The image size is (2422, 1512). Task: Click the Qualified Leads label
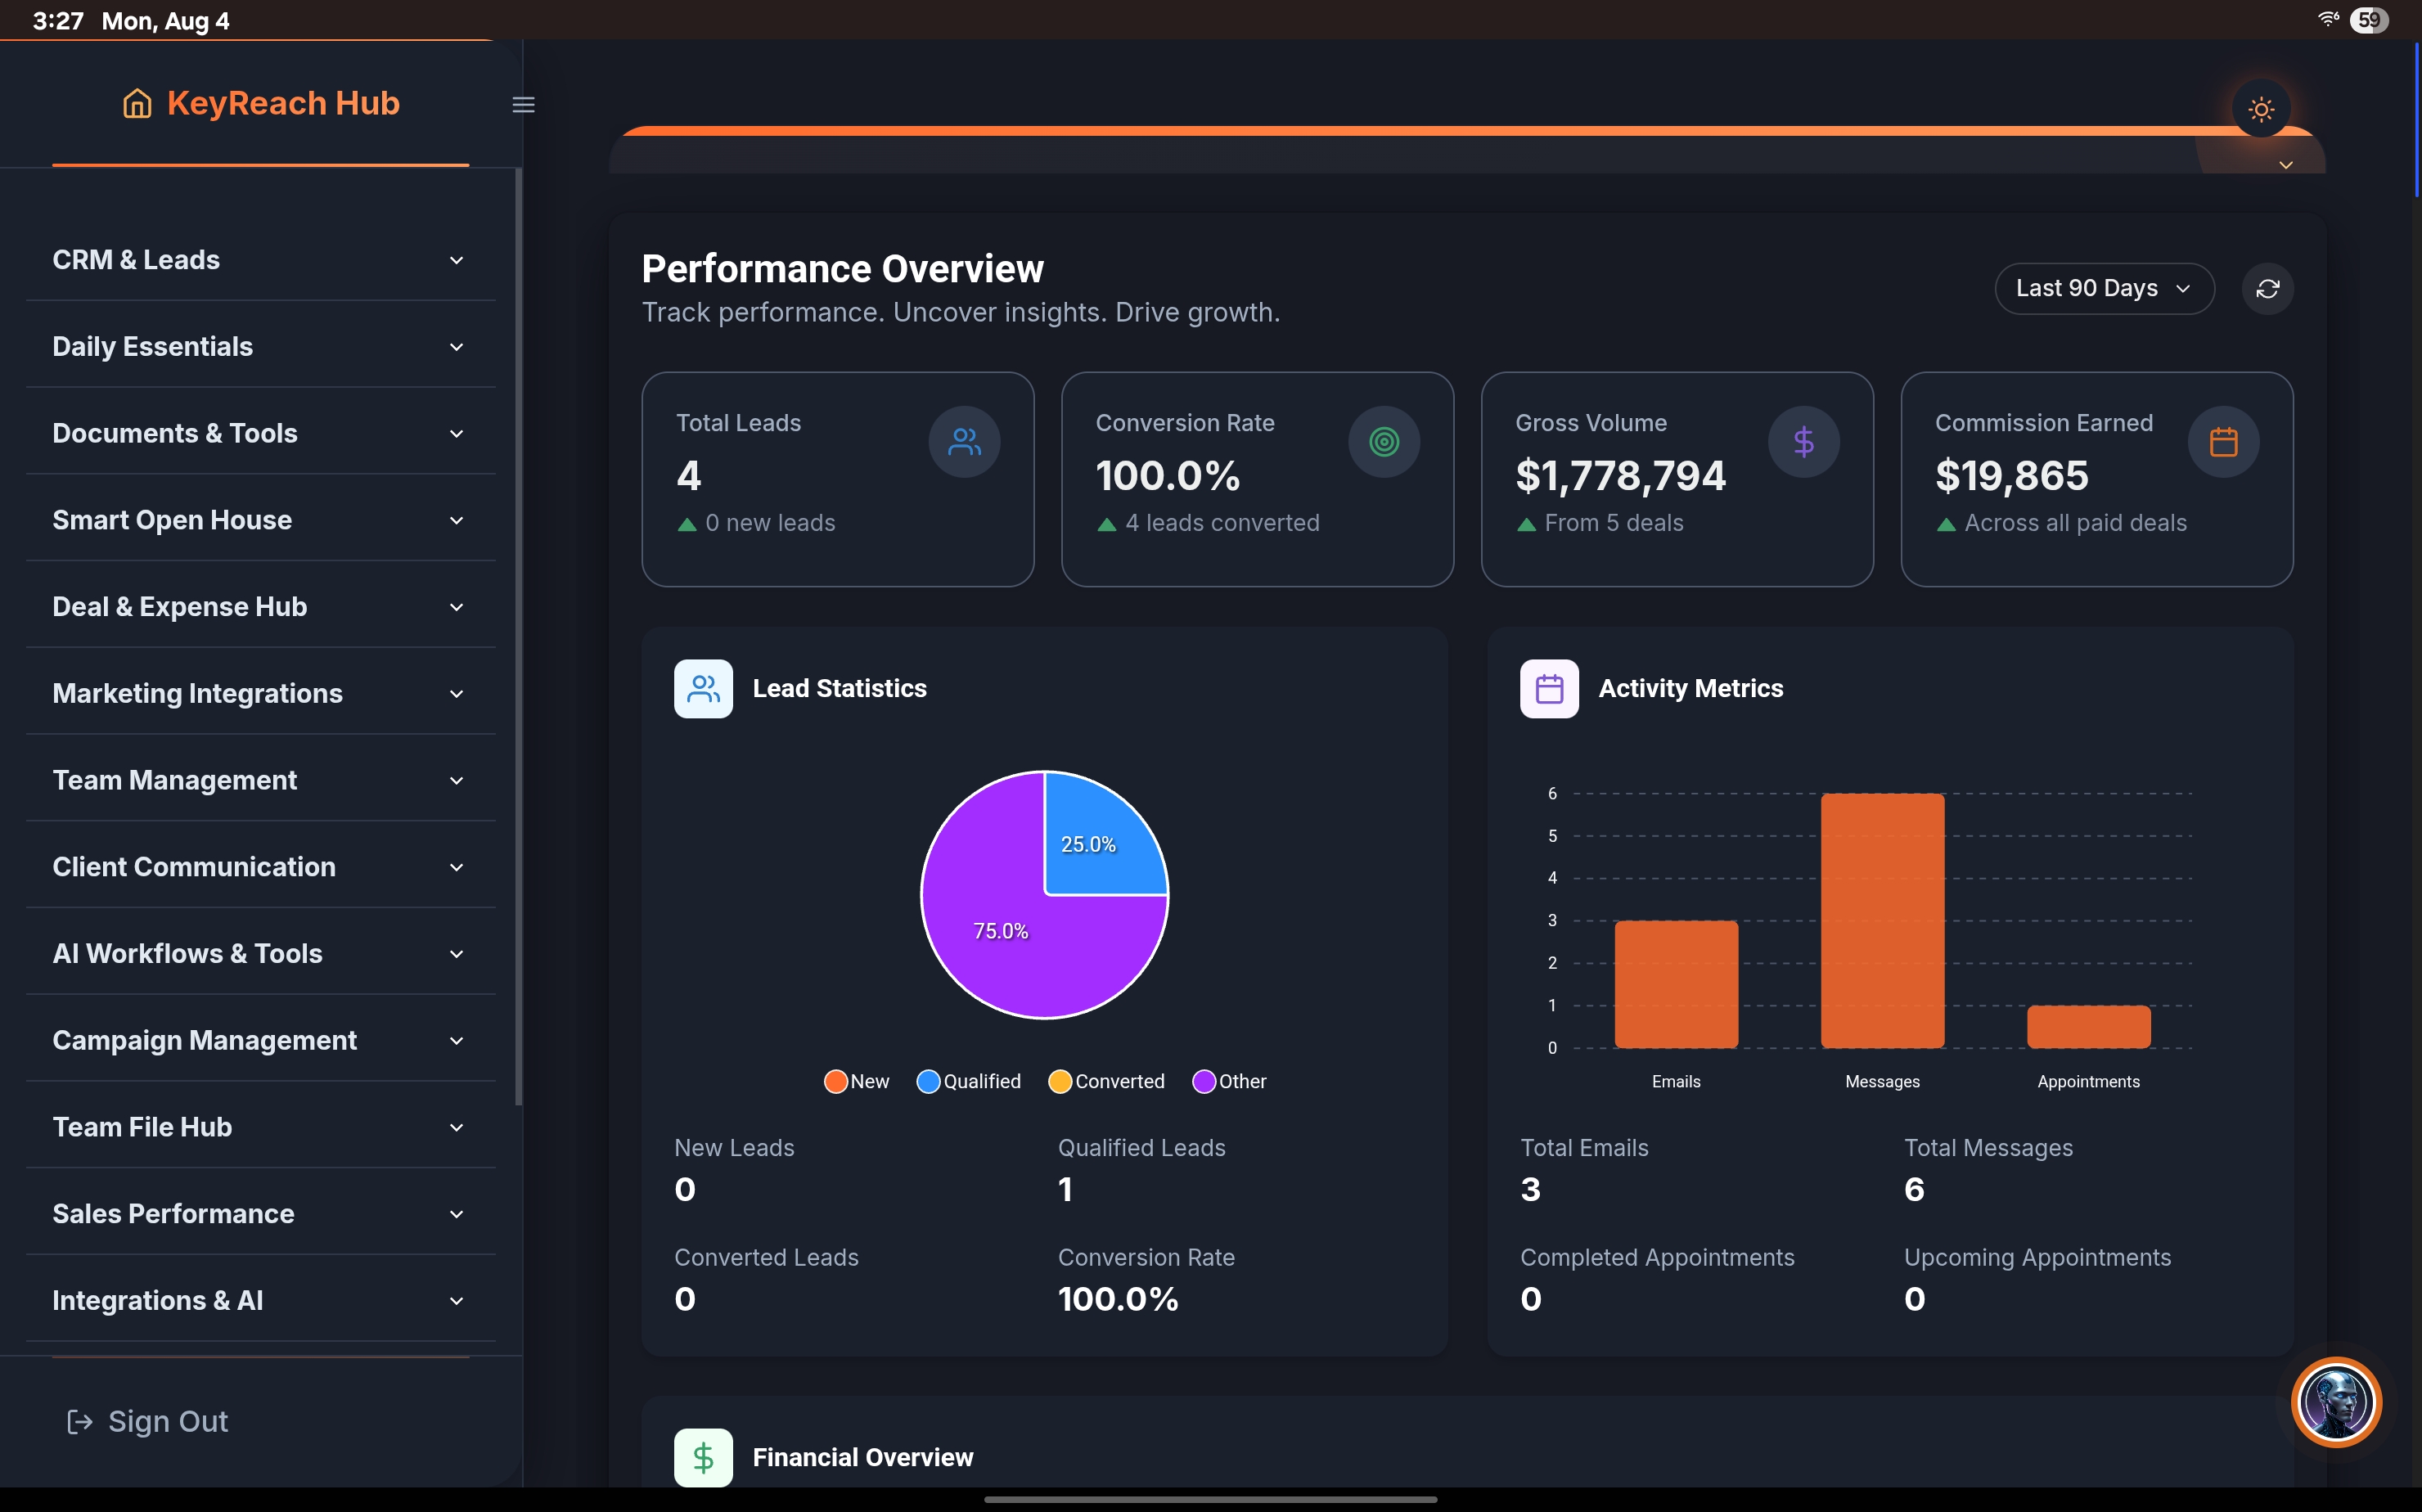click(1141, 1148)
